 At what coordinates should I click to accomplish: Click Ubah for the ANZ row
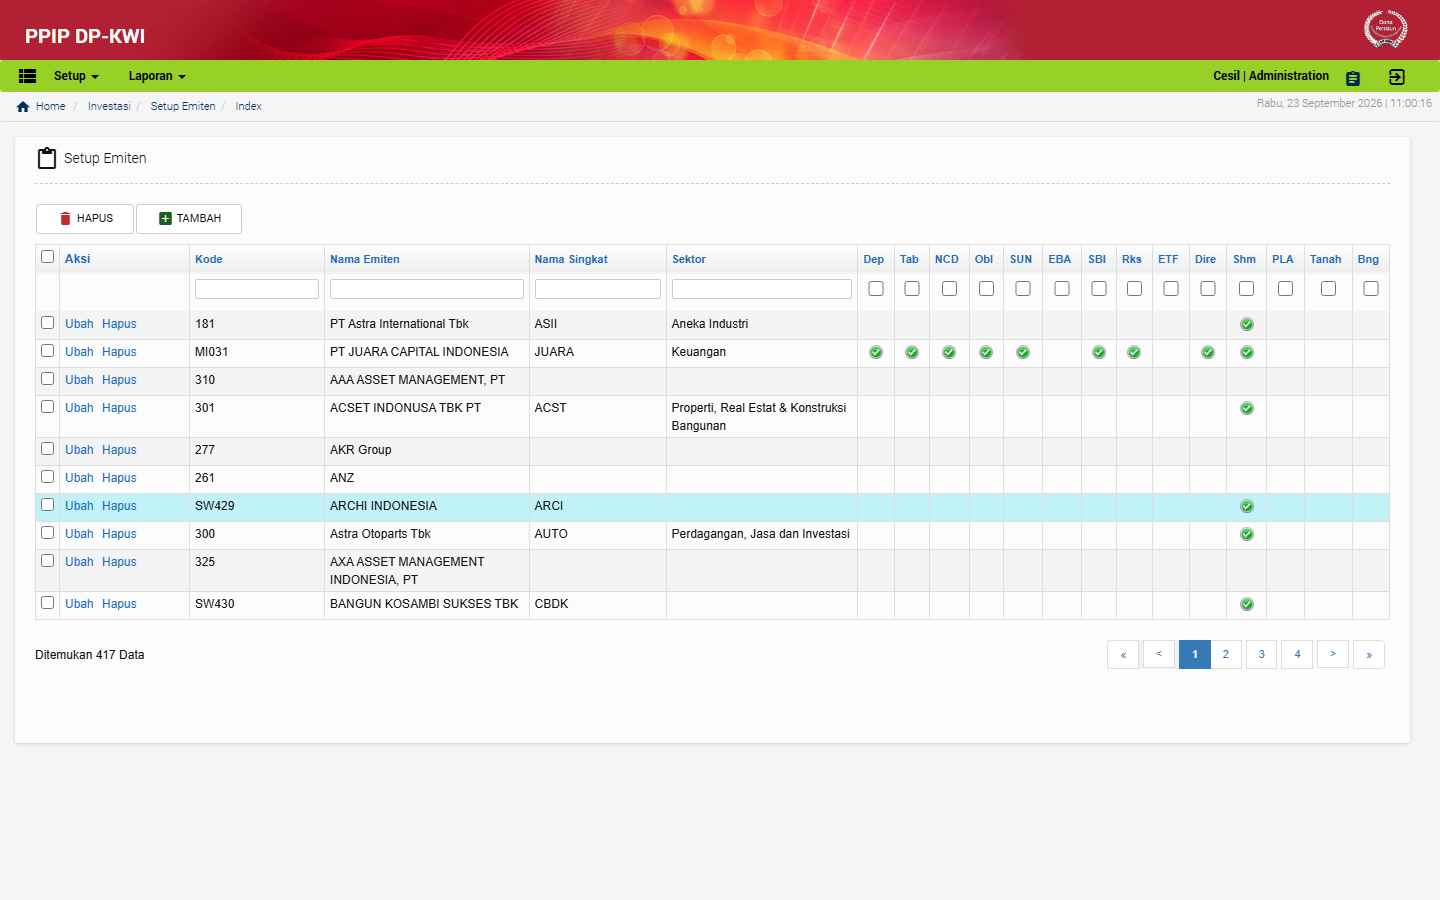pyautogui.click(x=79, y=478)
